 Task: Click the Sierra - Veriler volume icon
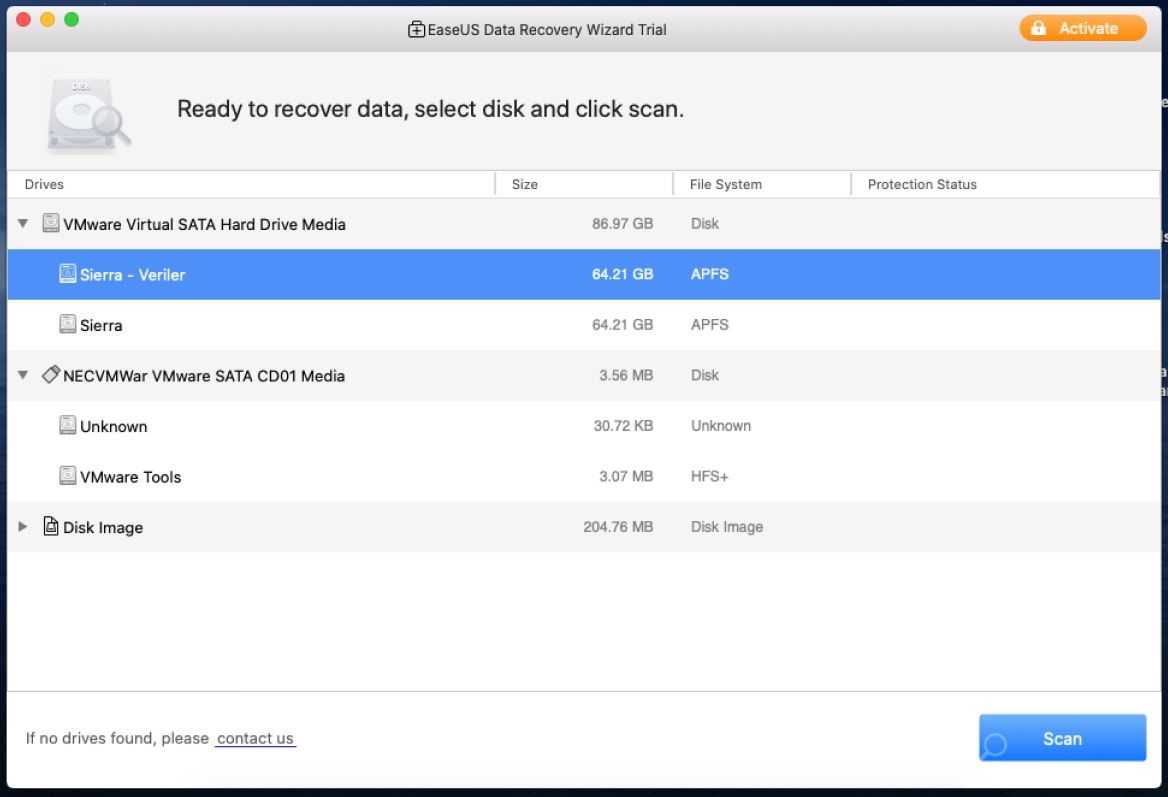(68, 274)
